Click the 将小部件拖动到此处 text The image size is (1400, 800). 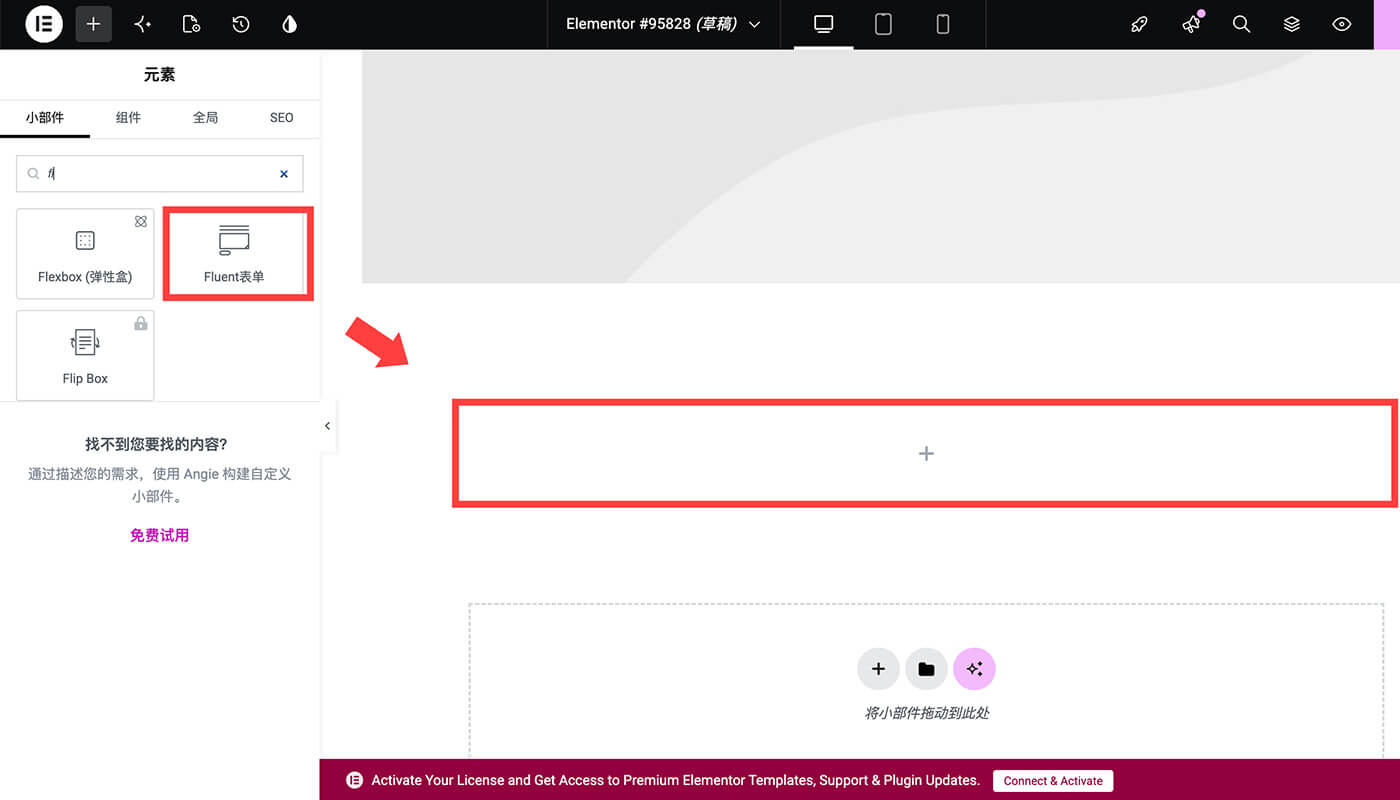tap(927, 713)
